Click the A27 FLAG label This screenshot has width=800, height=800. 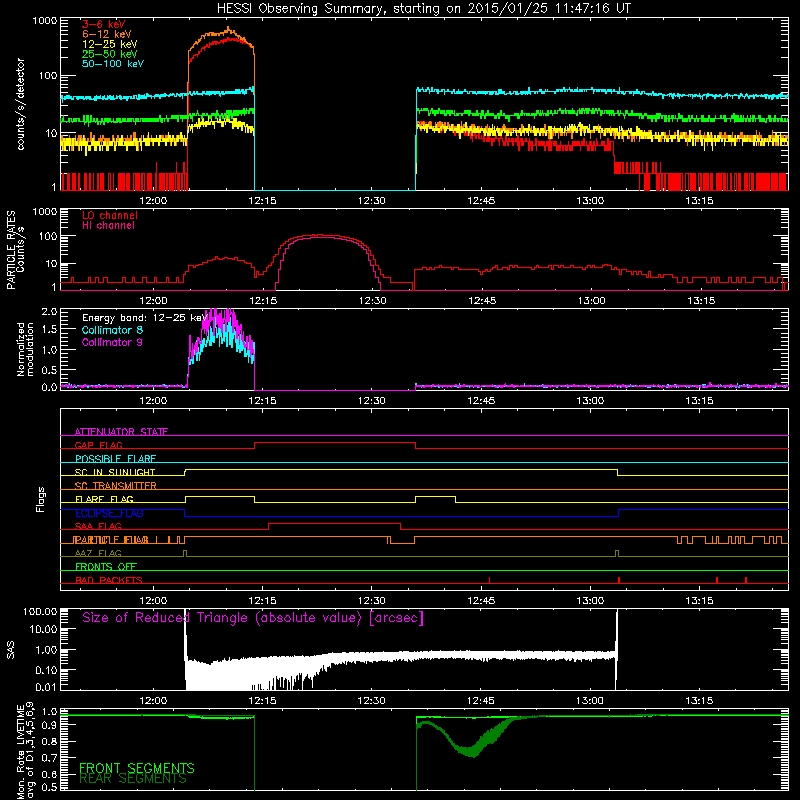click(98, 553)
